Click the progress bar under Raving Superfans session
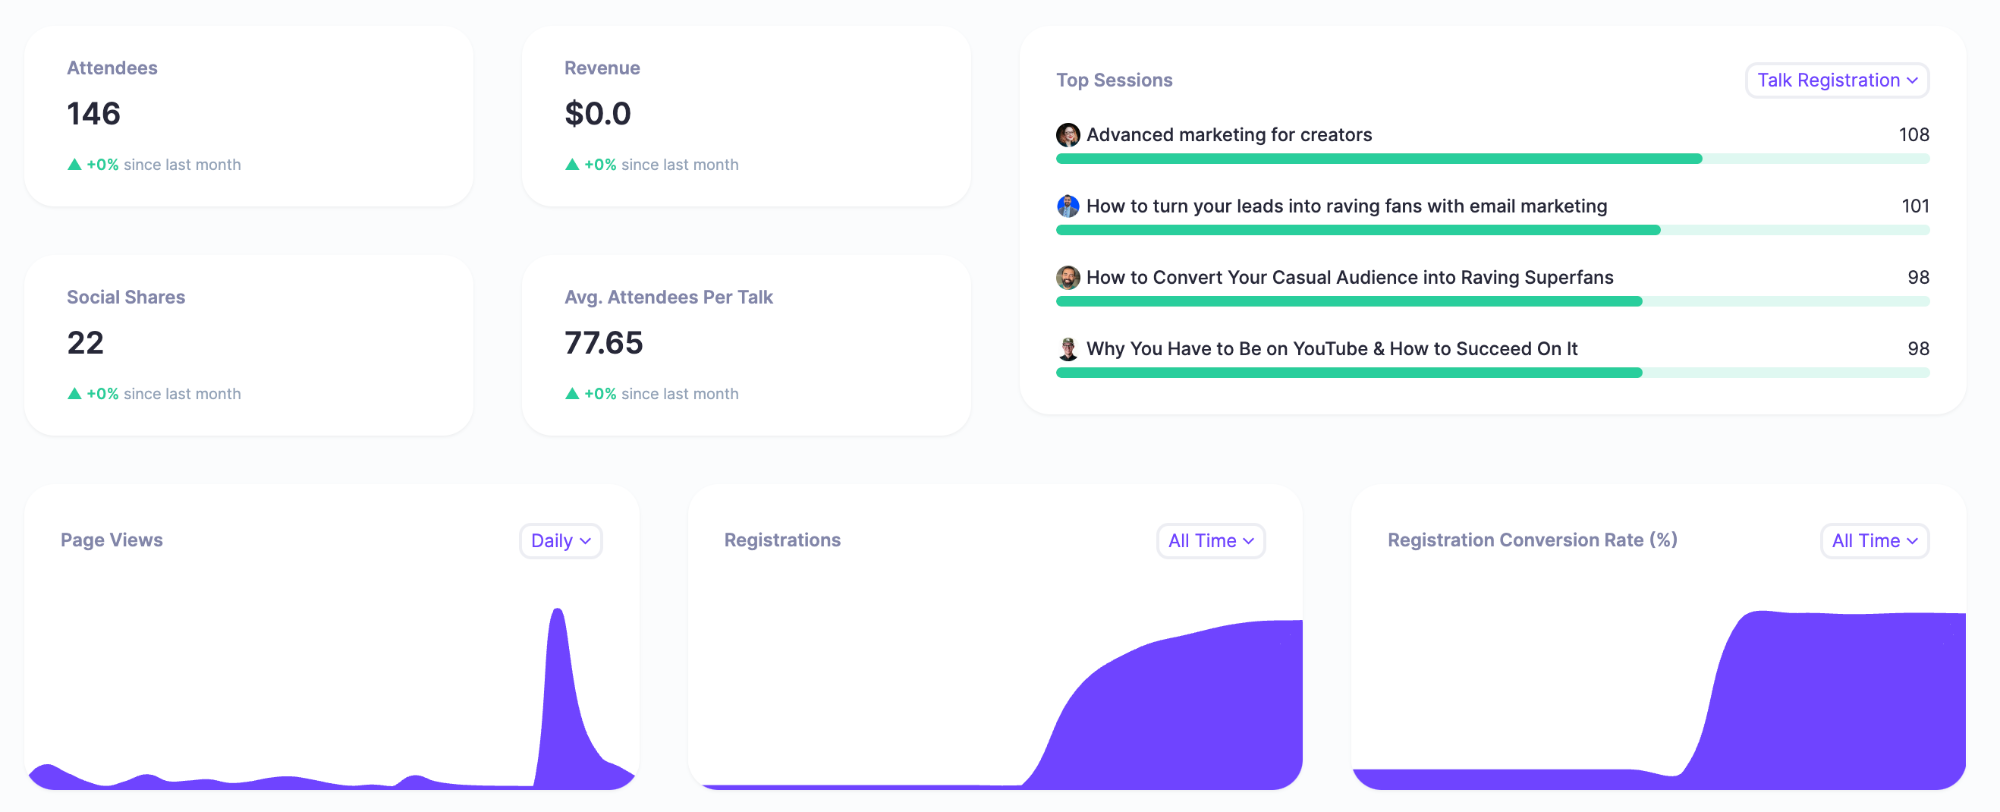Viewport: 2000px width, 812px height. click(1492, 301)
